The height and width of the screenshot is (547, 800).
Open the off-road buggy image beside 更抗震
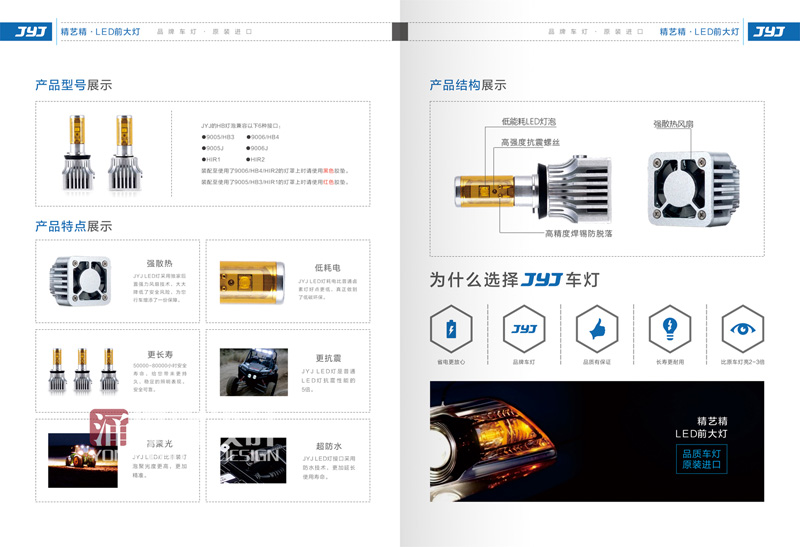254,372
